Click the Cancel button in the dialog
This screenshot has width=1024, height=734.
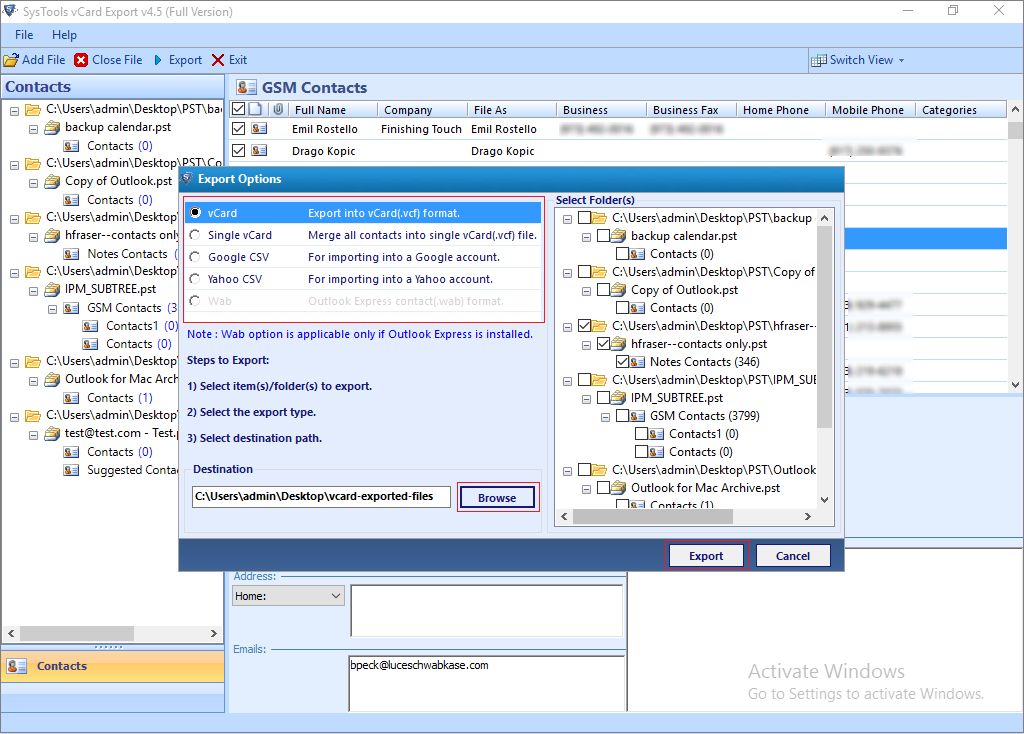pos(793,556)
